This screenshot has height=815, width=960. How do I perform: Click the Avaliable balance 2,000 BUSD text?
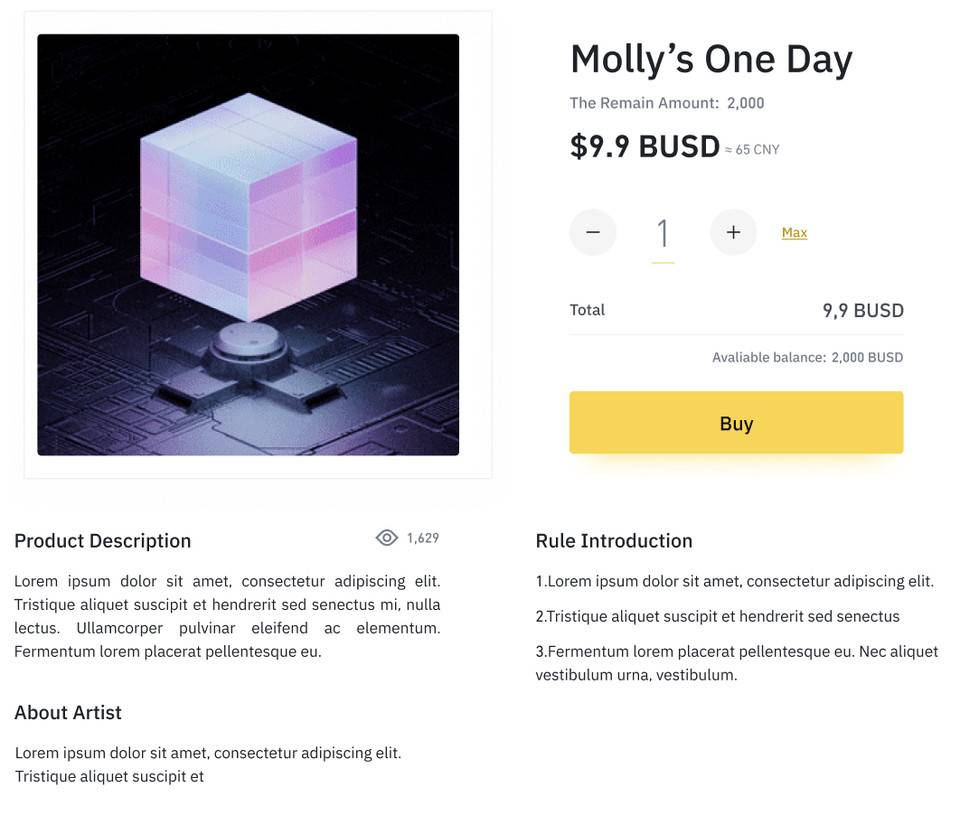808,357
